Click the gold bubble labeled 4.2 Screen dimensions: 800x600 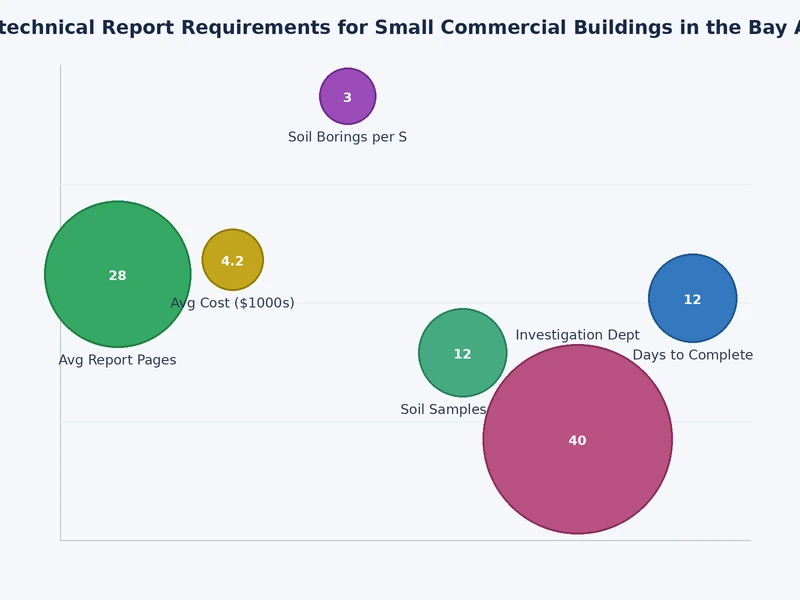click(x=233, y=260)
